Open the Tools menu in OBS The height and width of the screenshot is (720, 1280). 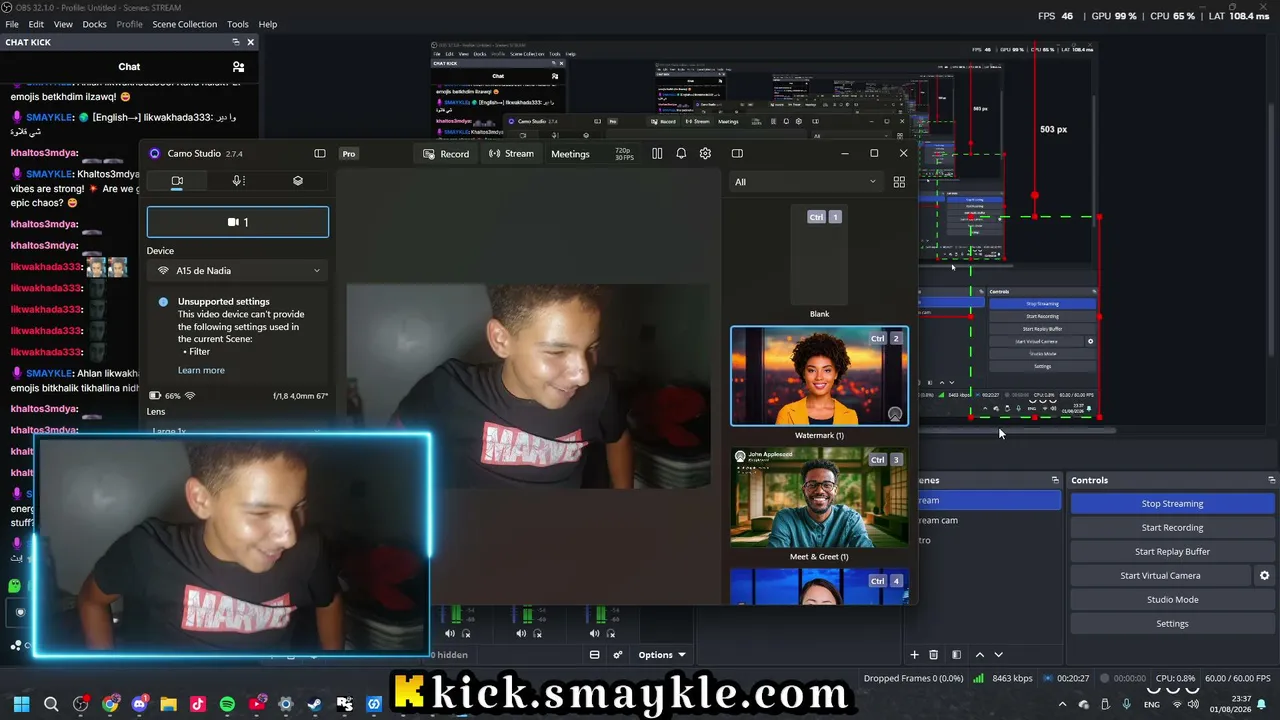pyautogui.click(x=238, y=24)
